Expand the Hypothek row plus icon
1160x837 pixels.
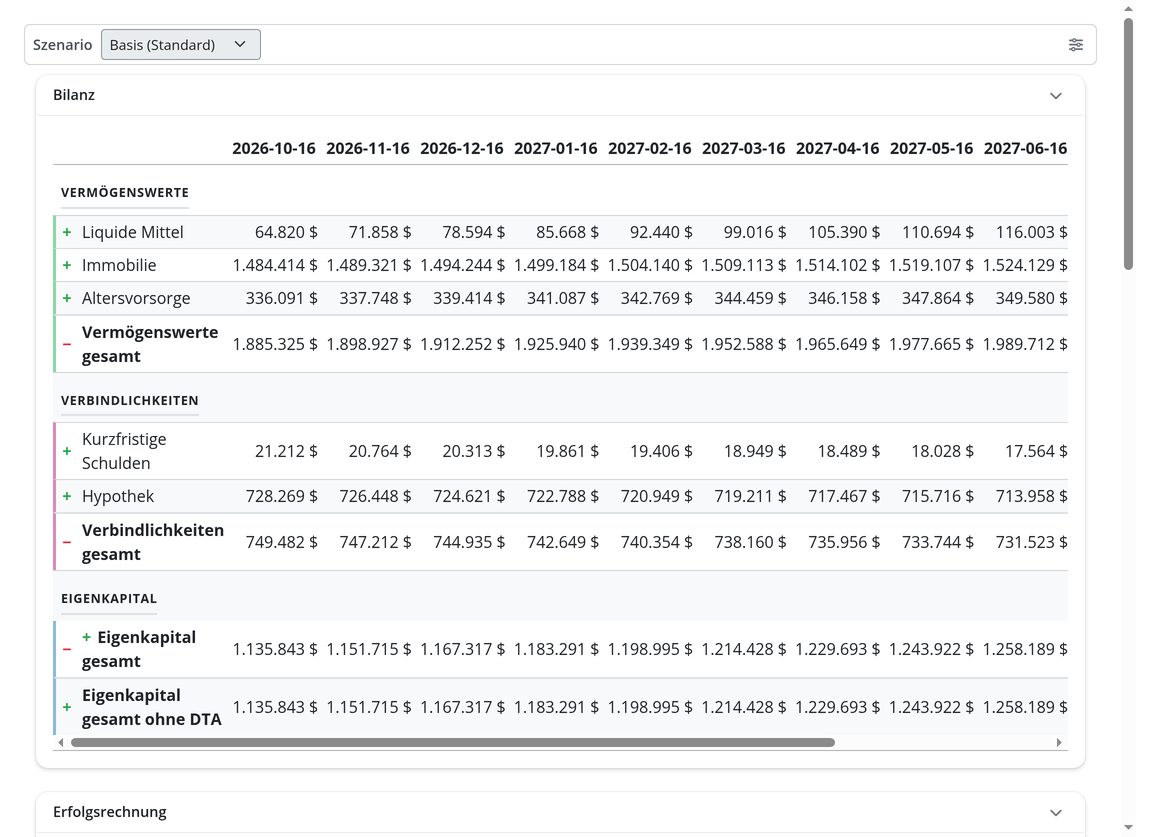point(67,496)
